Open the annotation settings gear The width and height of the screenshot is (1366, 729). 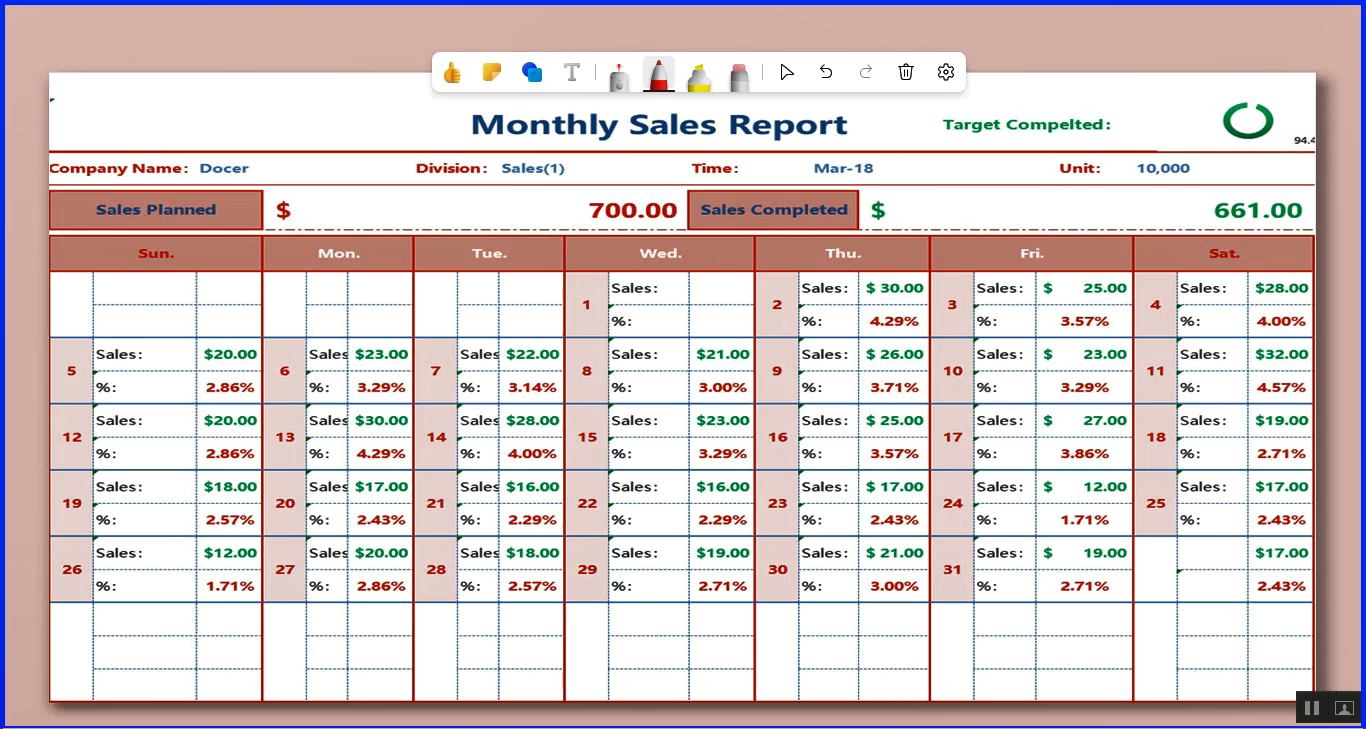tap(946, 72)
